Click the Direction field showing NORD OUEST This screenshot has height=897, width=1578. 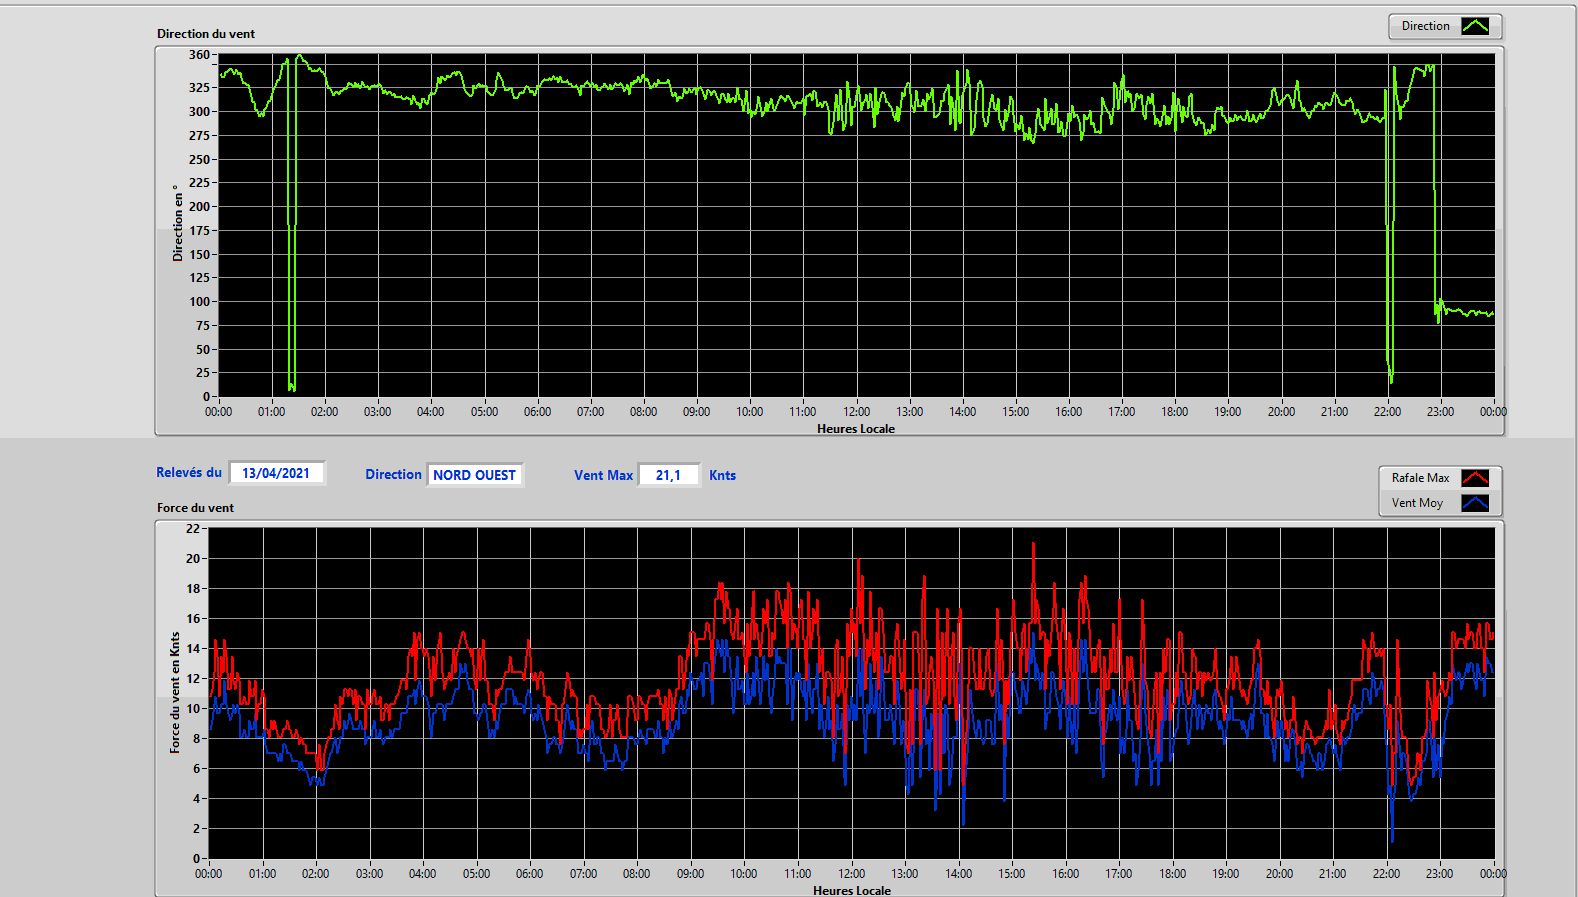click(x=474, y=475)
